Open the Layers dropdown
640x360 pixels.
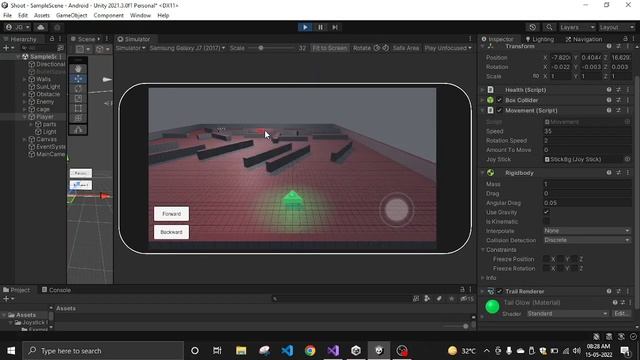click(x=577, y=27)
